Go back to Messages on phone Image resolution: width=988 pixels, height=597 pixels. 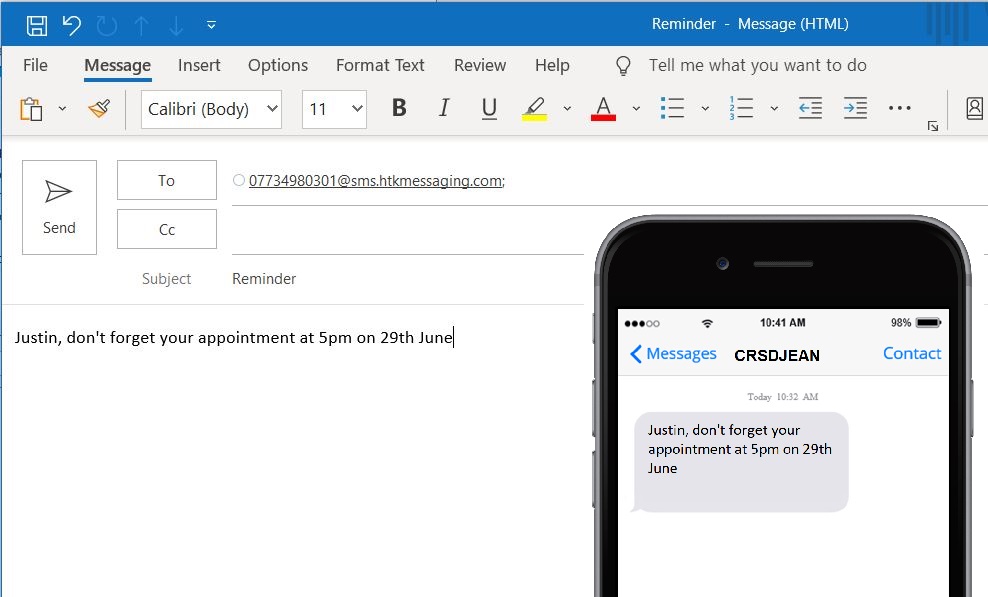673,354
